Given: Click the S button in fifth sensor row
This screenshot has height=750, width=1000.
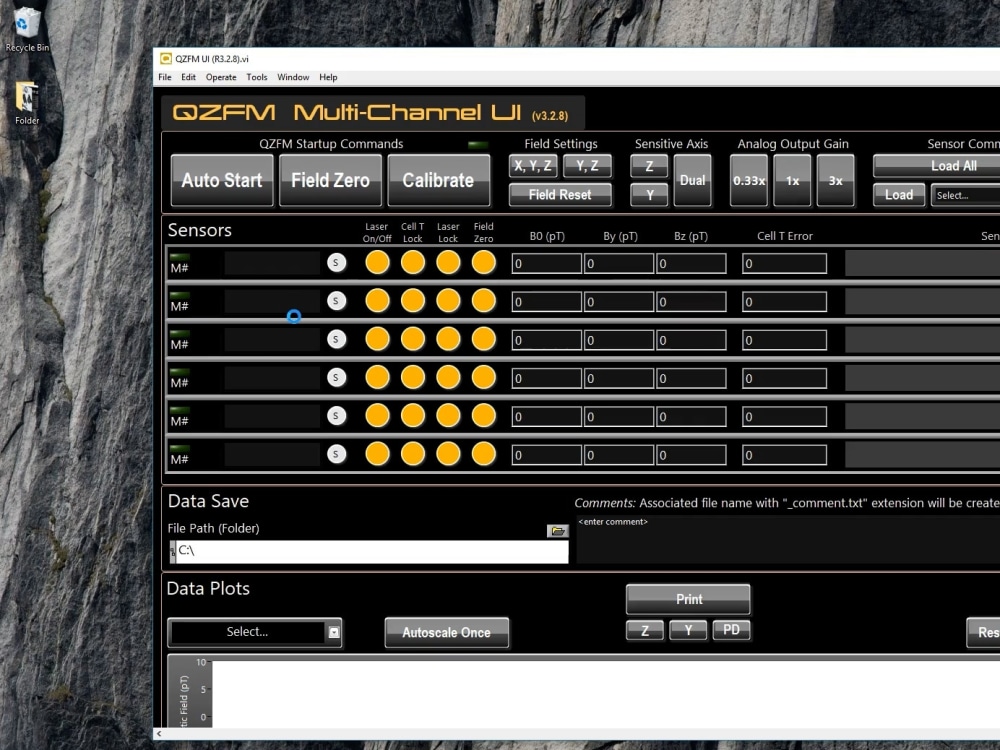Looking at the screenshot, I should click(x=336, y=416).
